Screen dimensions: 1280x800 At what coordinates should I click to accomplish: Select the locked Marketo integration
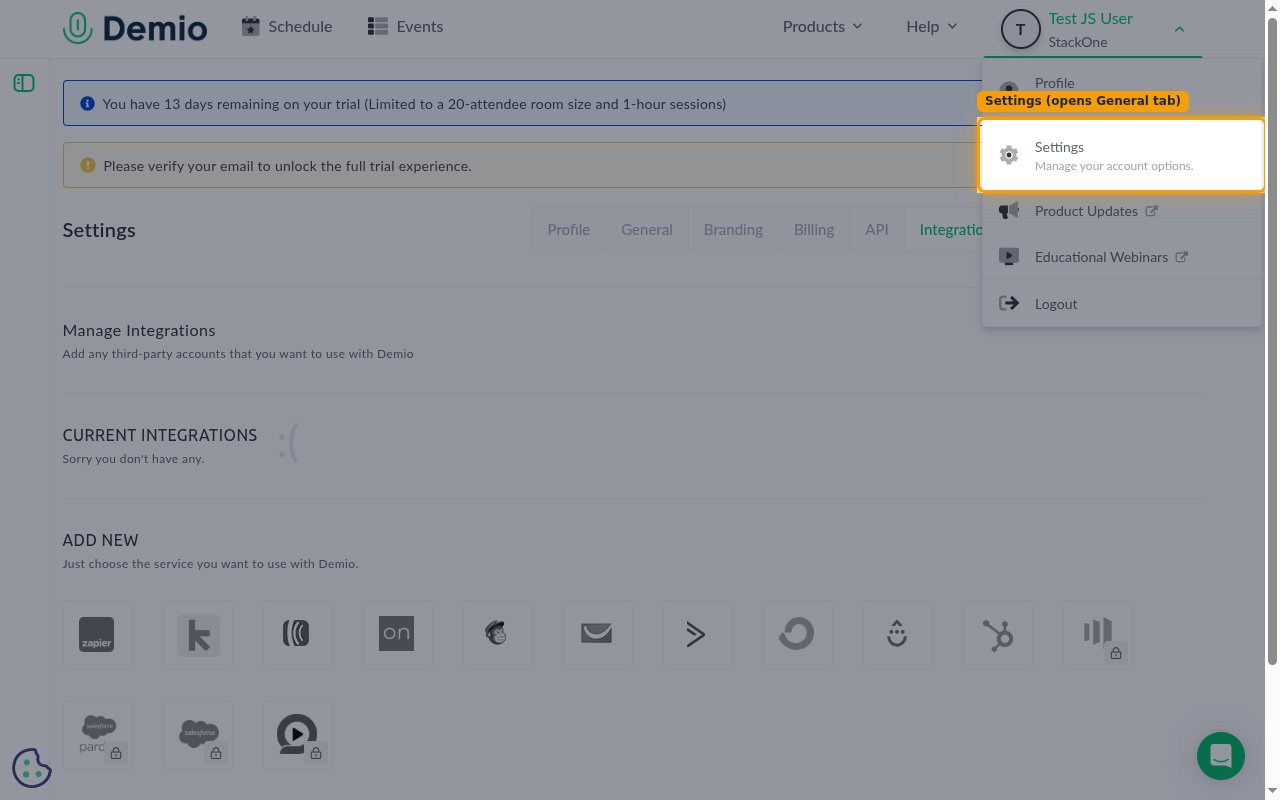(1098, 635)
